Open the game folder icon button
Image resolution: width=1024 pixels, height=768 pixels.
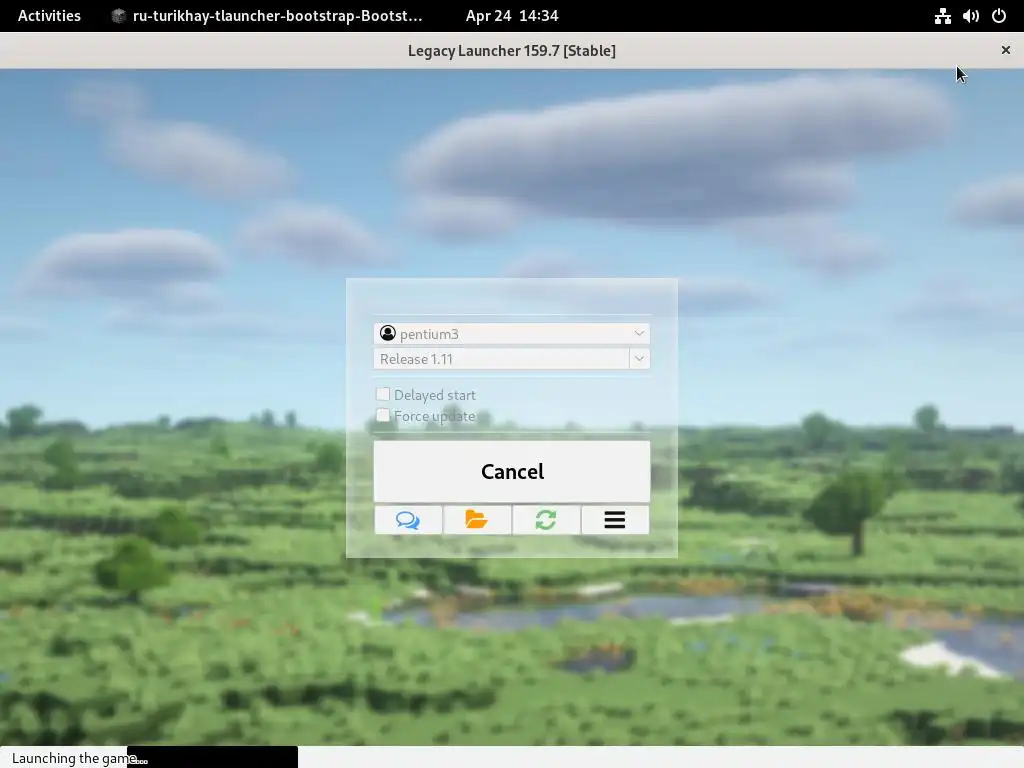(x=477, y=520)
